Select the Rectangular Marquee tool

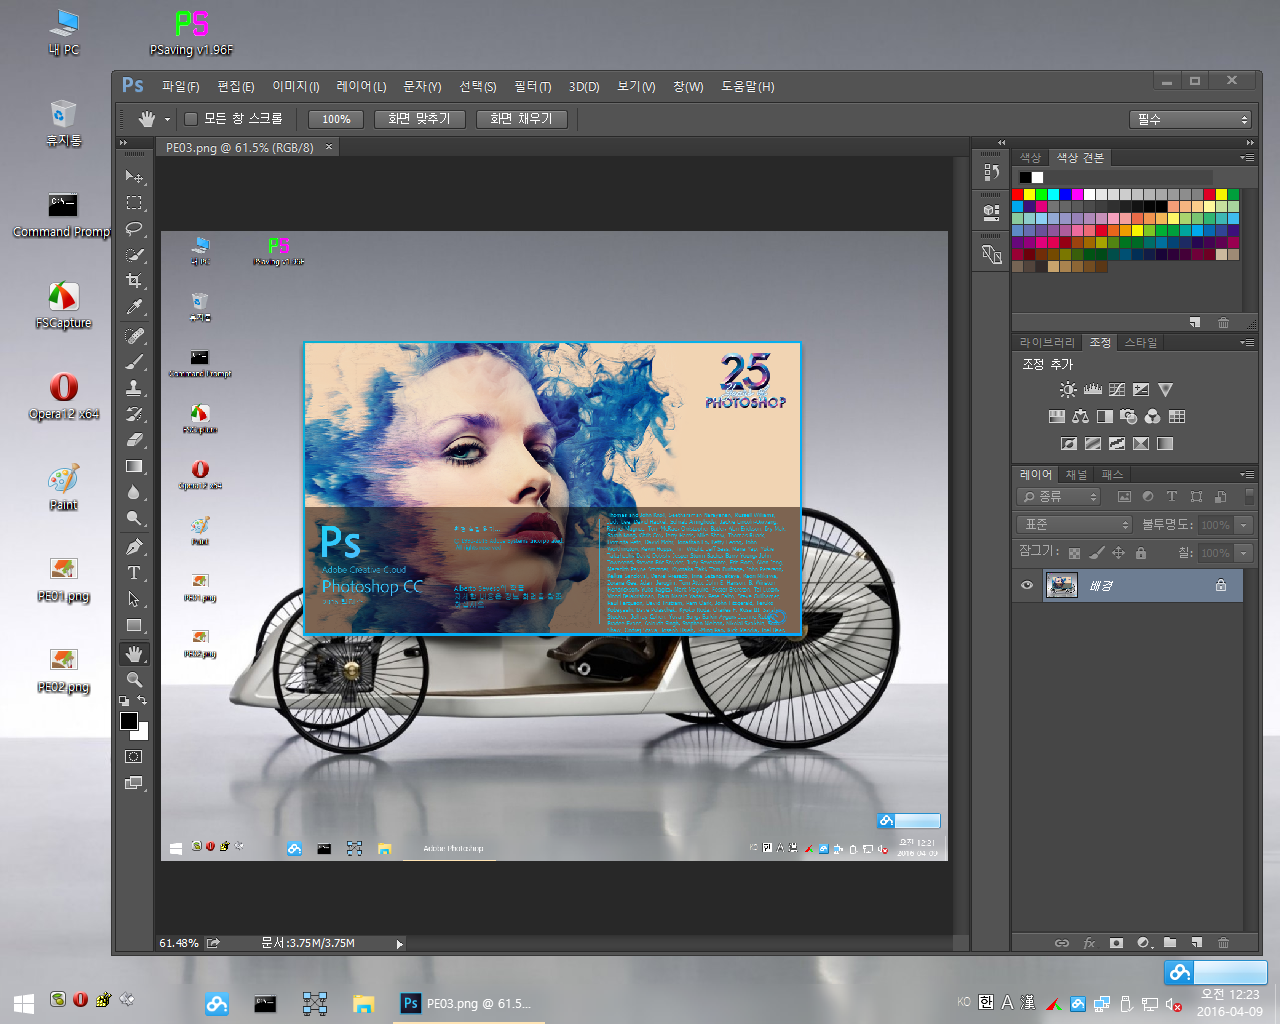(x=134, y=203)
